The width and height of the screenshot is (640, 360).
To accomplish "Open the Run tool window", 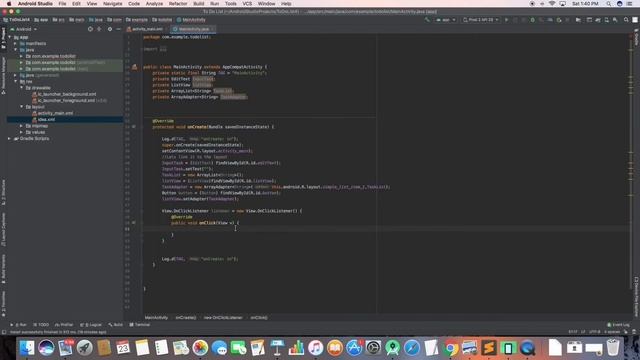I will pyautogui.click(x=18, y=325).
